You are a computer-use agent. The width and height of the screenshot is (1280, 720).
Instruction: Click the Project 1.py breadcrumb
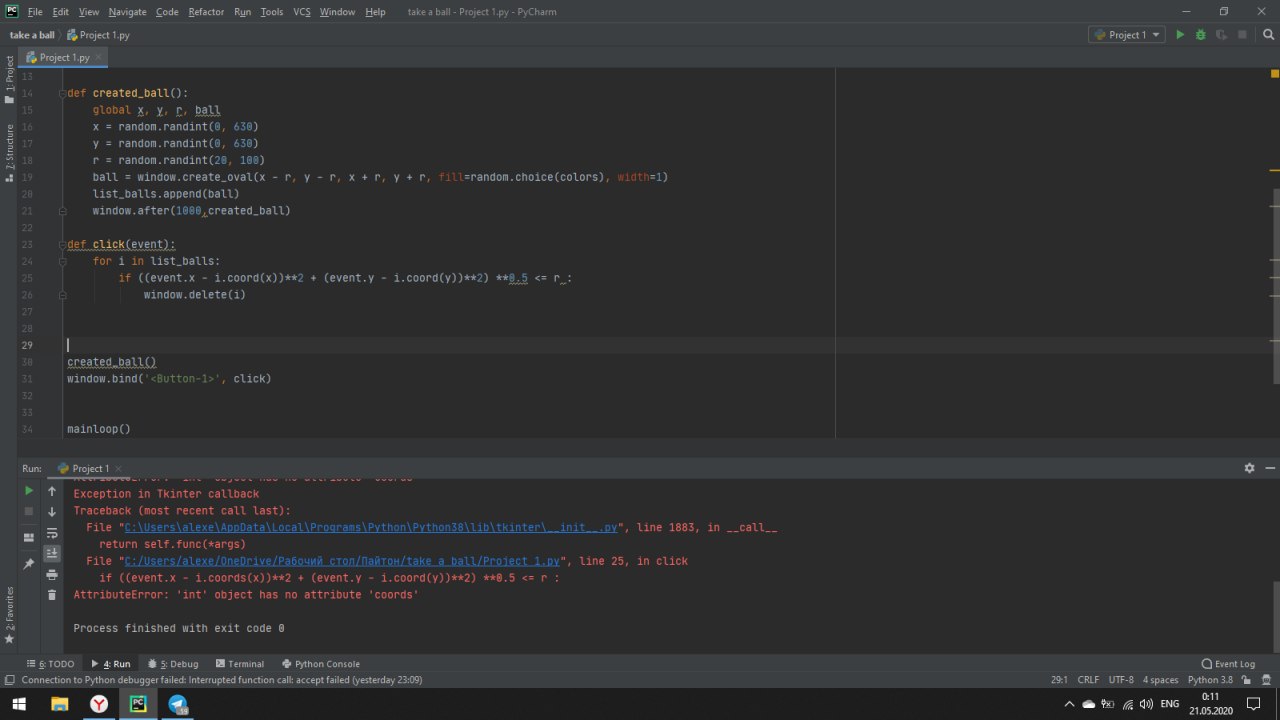click(x=98, y=35)
